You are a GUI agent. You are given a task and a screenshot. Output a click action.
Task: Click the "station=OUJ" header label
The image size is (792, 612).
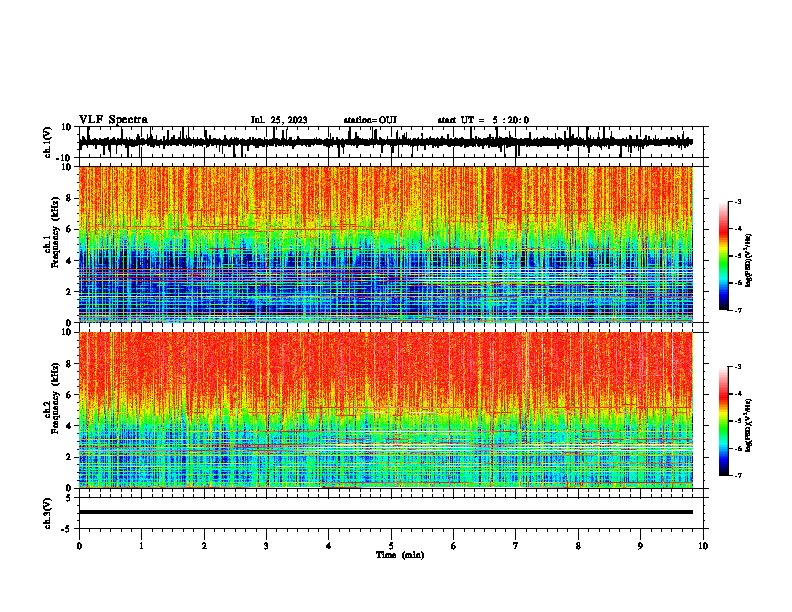pyautogui.click(x=370, y=120)
